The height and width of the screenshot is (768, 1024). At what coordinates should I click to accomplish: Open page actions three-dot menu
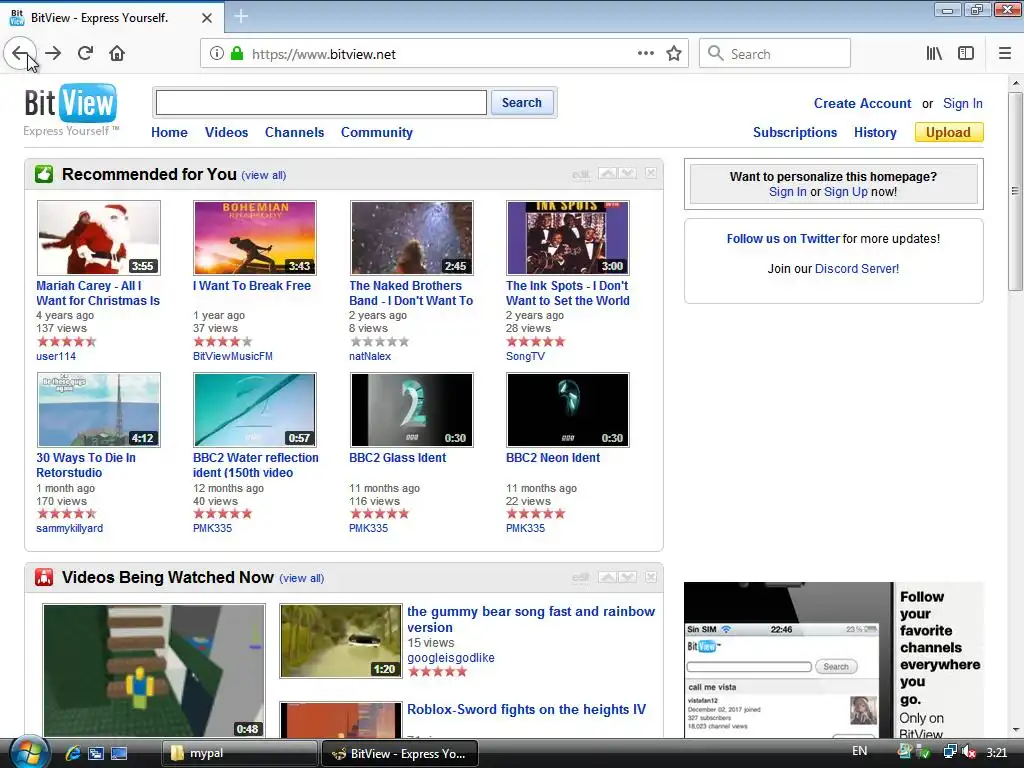pyautogui.click(x=645, y=54)
